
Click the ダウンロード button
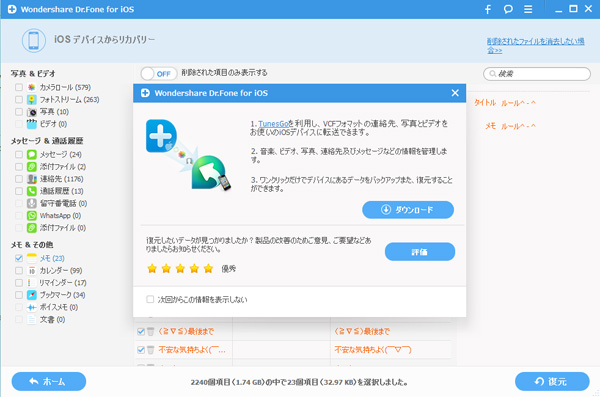point(408,210)
